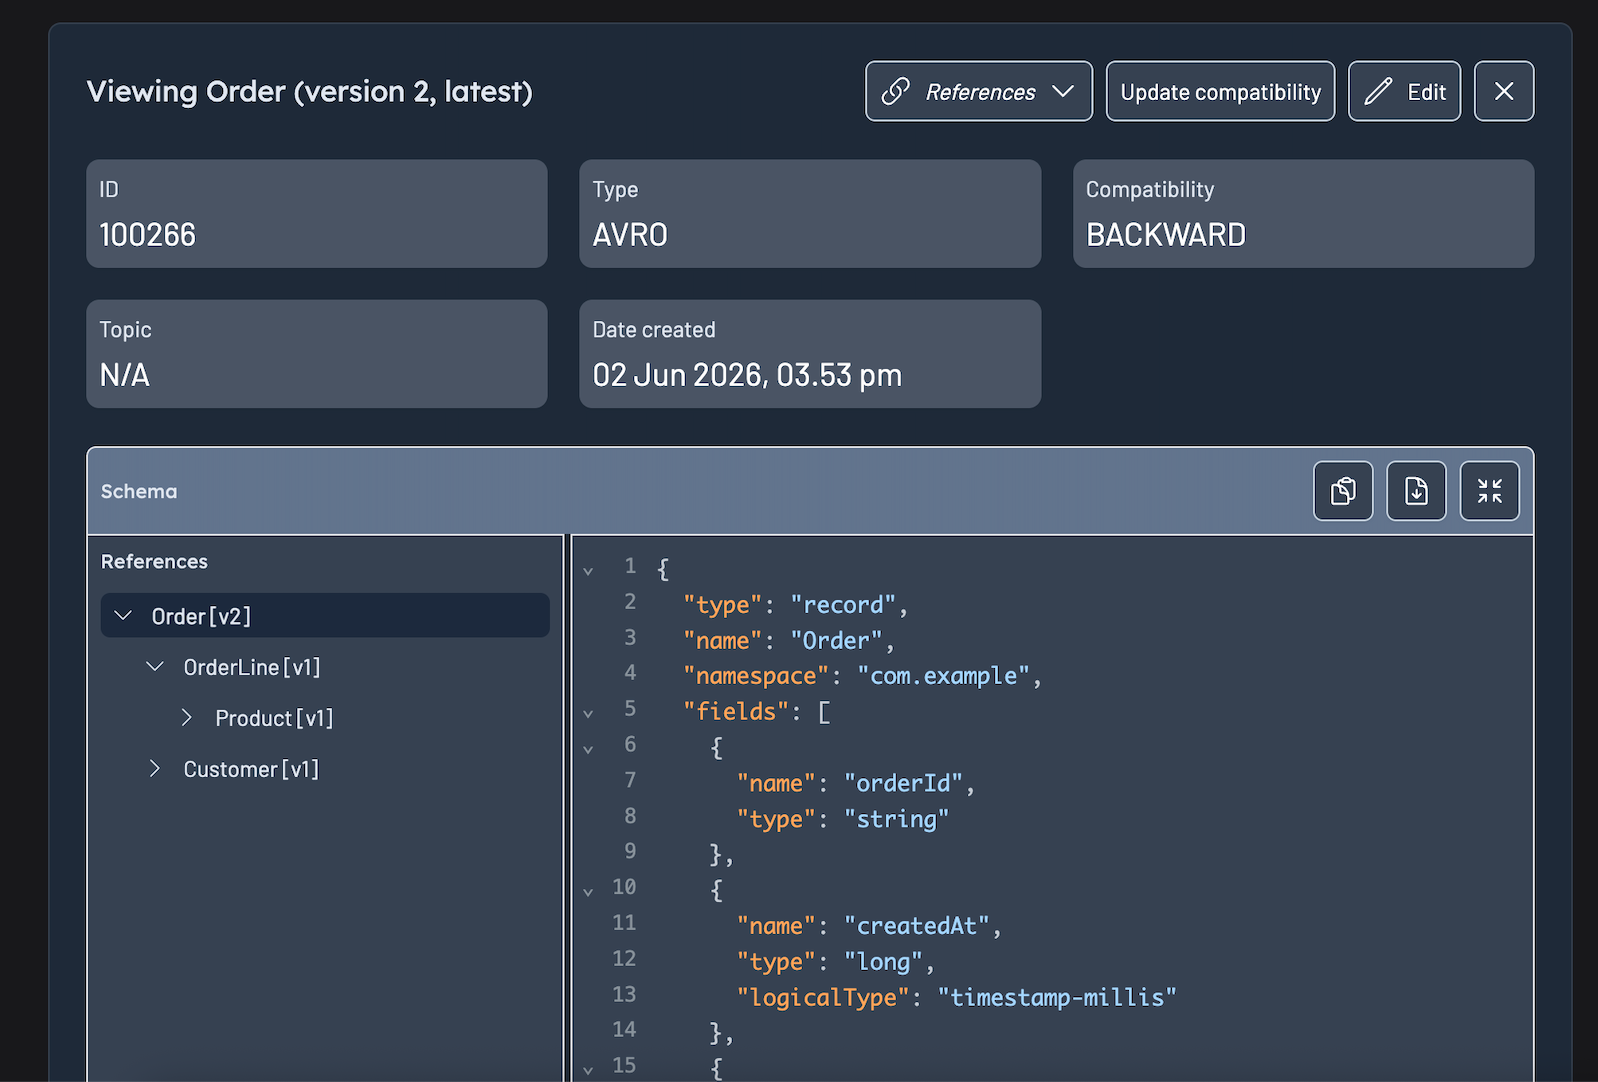Fold code at line 1
This screenshot has height=1082, width=1598.
click(588, 571)
